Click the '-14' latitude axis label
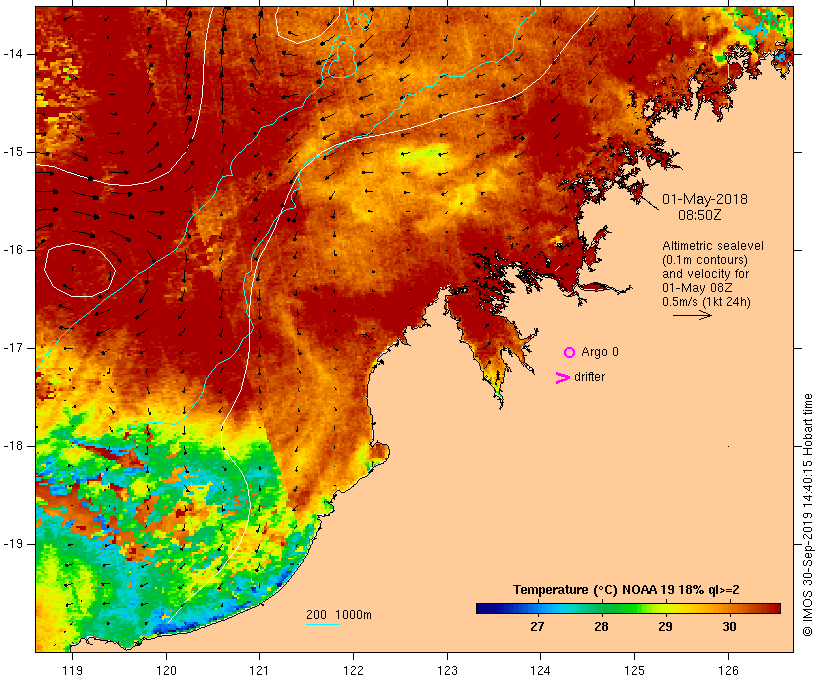The width and height of the screenshot is (820, 680). click(x=13, y=54)
